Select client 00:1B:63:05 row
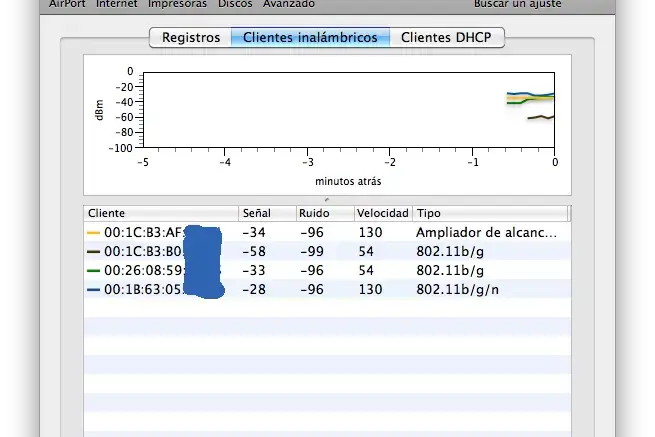The width and height of the screenshot is (655, 437). [x=327, y=290]
